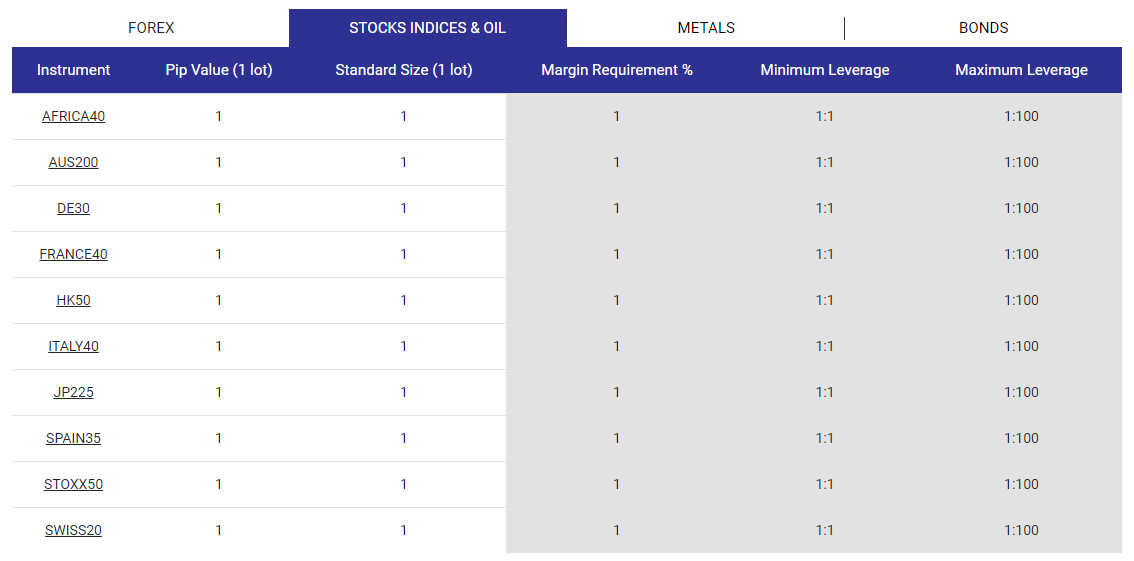Select JP225 minimum leverage 1:1 cell

pyautogui.click(x=824, y=393)
